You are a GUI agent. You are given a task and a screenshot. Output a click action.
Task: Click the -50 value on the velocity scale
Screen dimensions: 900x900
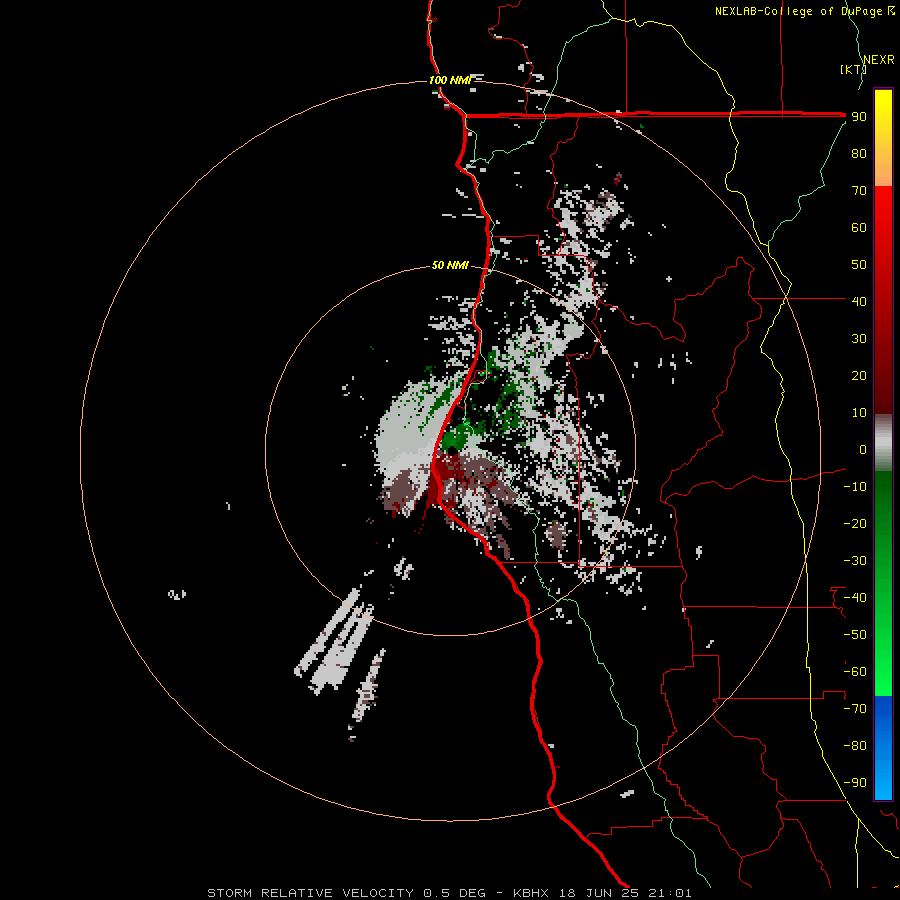[855, 635]
